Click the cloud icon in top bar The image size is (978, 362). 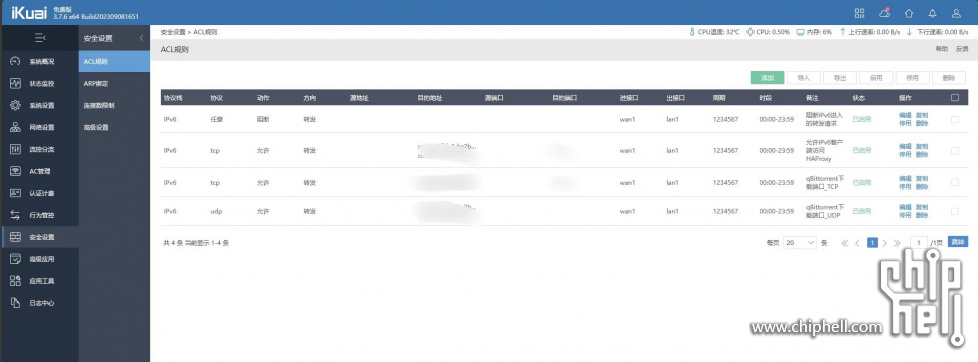tap(884, 12)
